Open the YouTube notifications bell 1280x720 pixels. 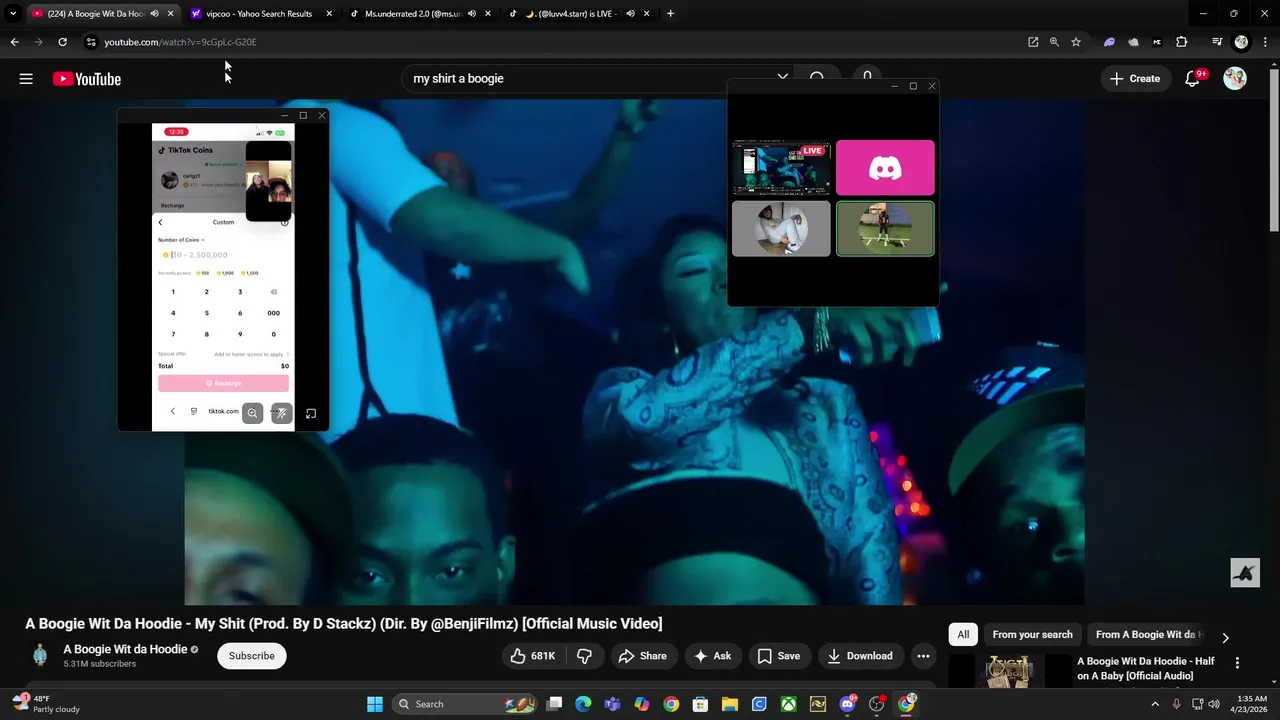[x=1192, y=79]
